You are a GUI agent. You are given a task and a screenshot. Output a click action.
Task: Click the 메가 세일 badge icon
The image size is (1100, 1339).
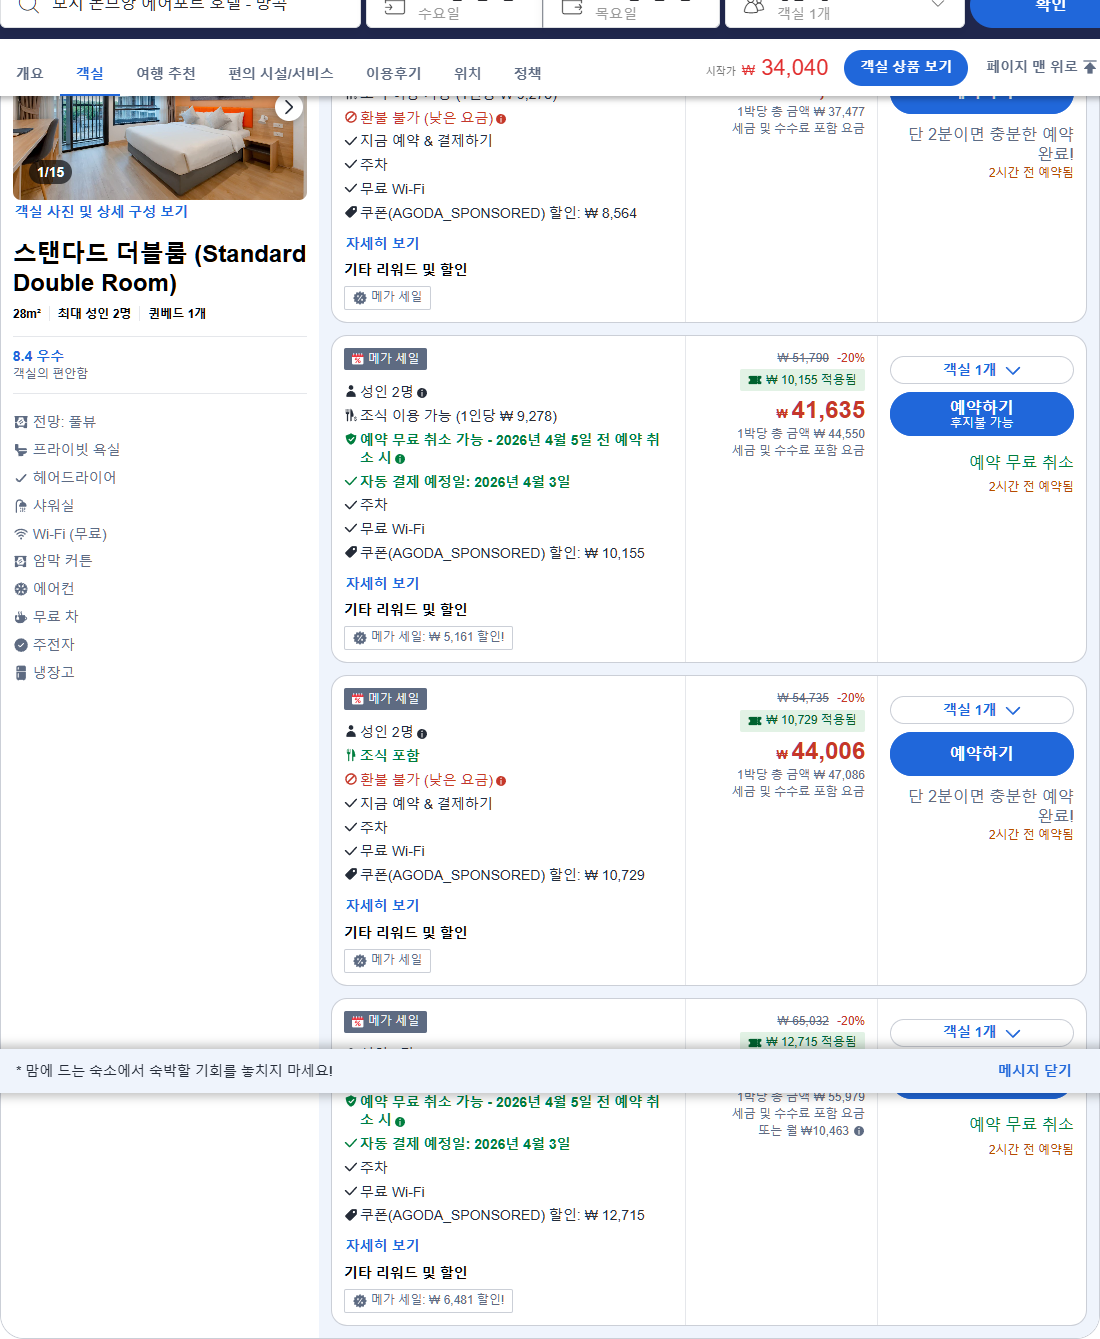click(360, 357)
